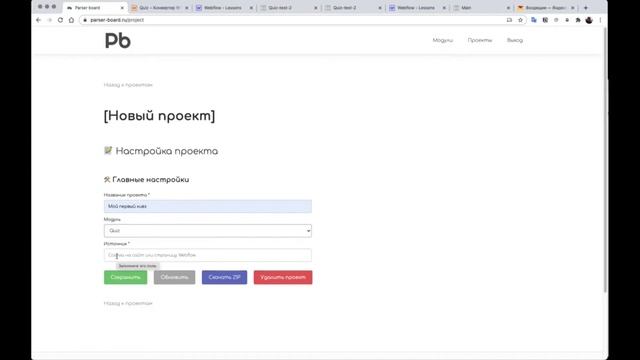Close the Main tab
The image size is (640, 360).
pyautogui.click(x=508, y=8)
